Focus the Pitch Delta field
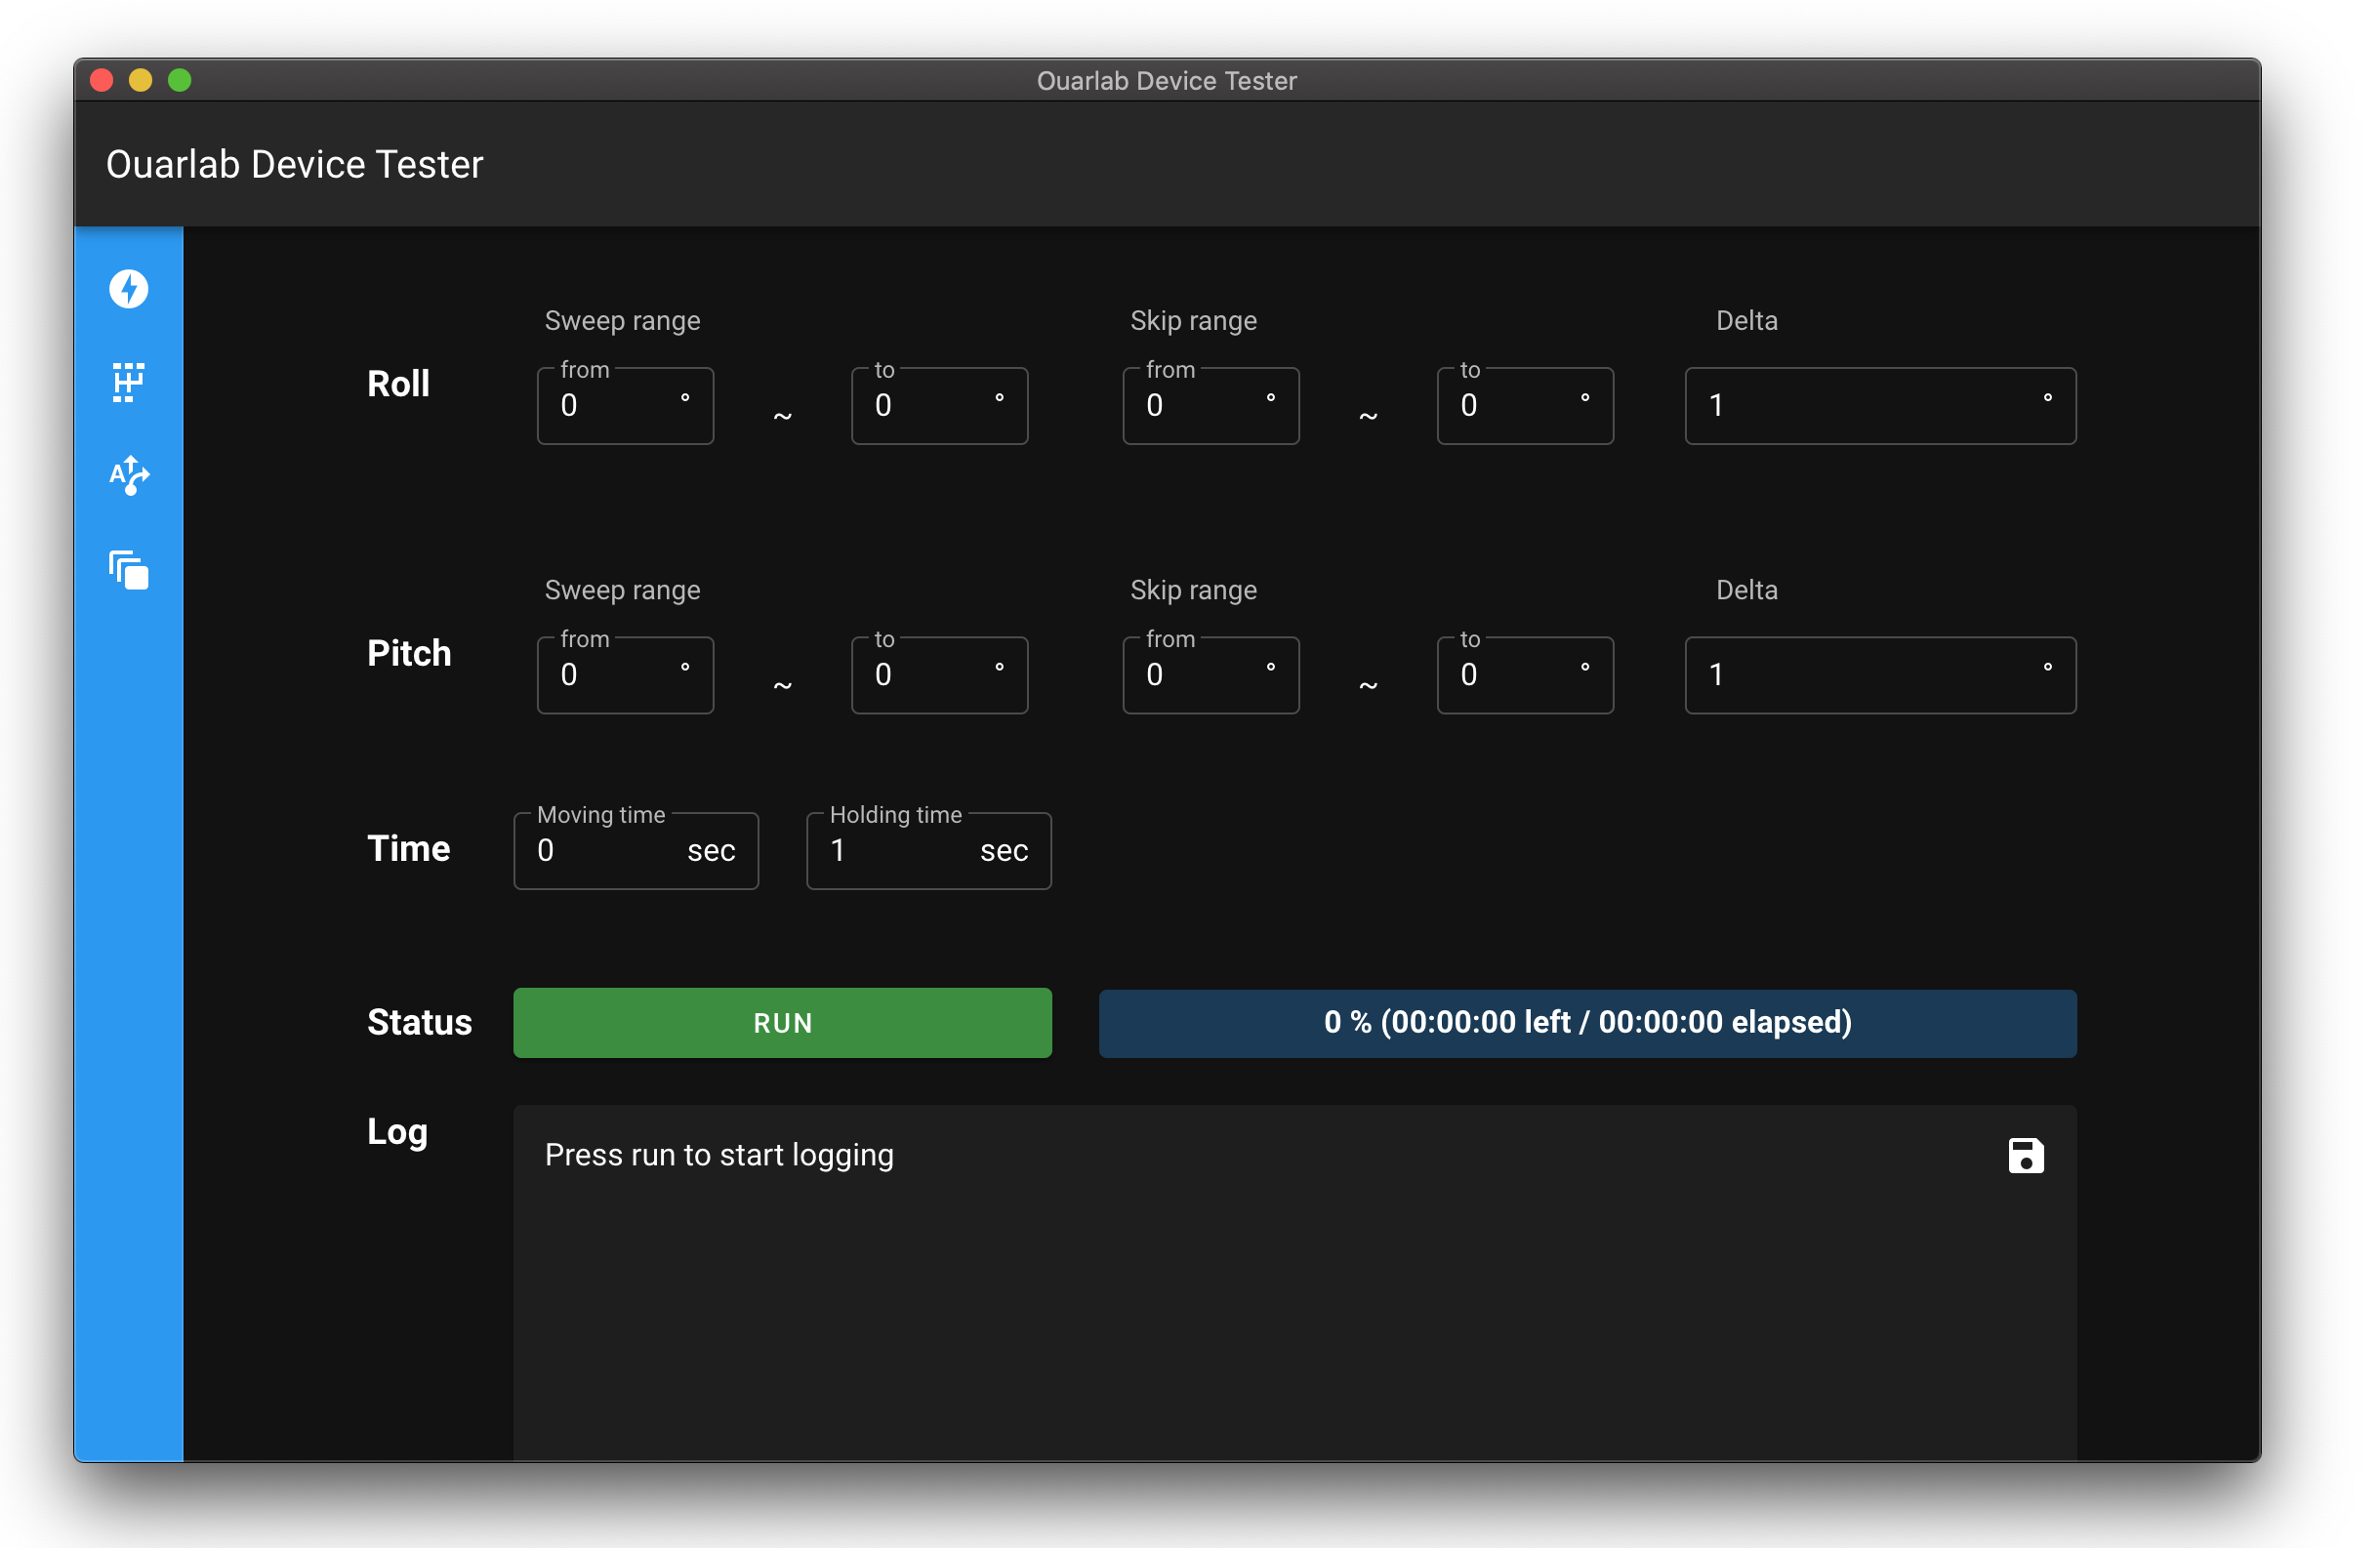Image resolution: width=2380 pixels, height=1548 pixels. (x=1880, y=675)
